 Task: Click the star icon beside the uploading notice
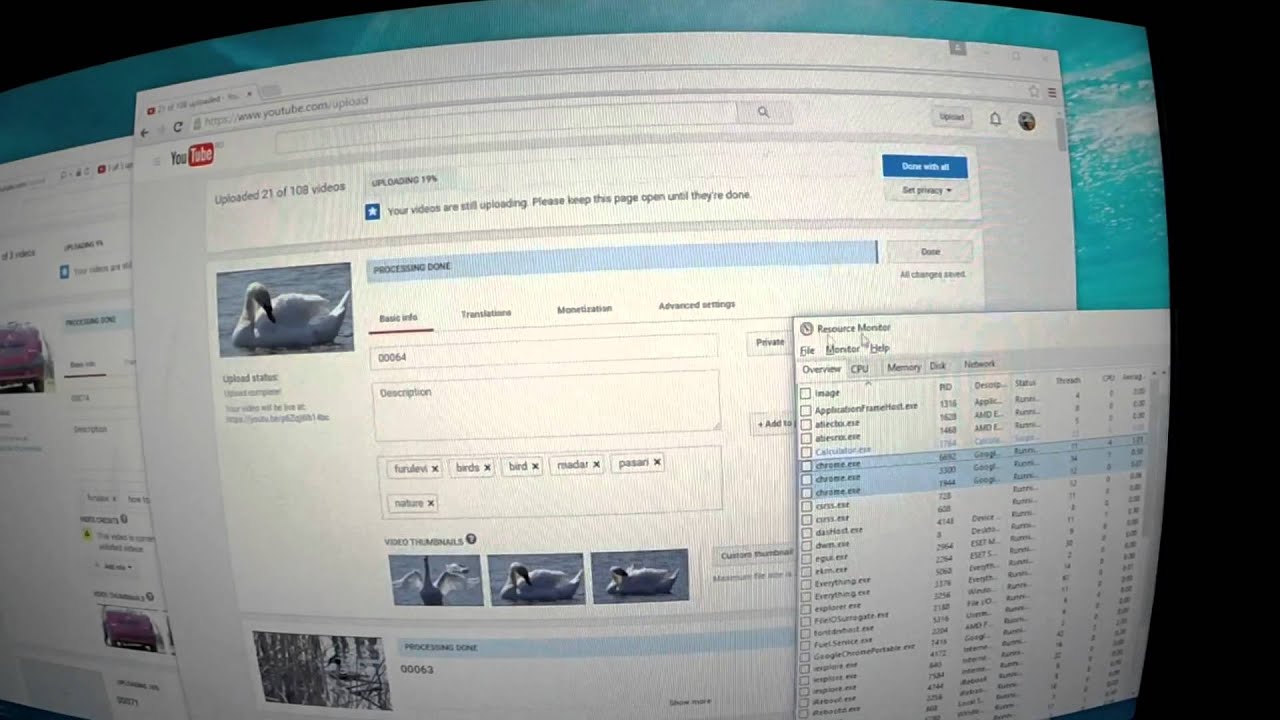click(372, 212)
